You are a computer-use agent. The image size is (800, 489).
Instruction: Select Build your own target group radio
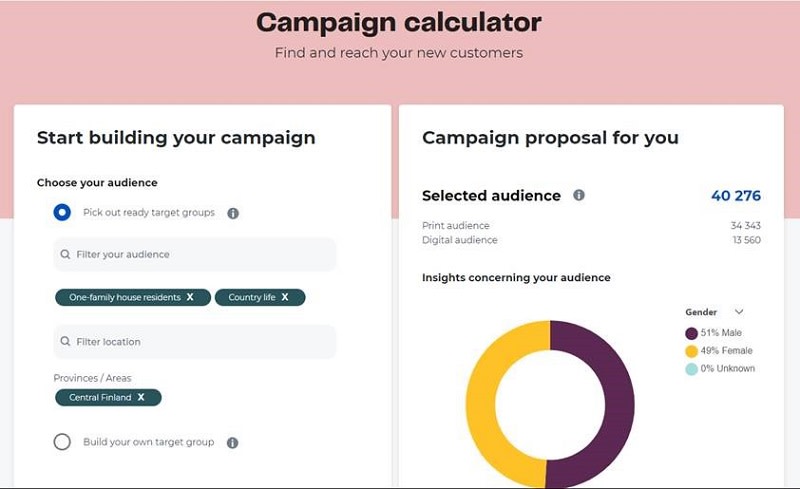click(62, 442)
